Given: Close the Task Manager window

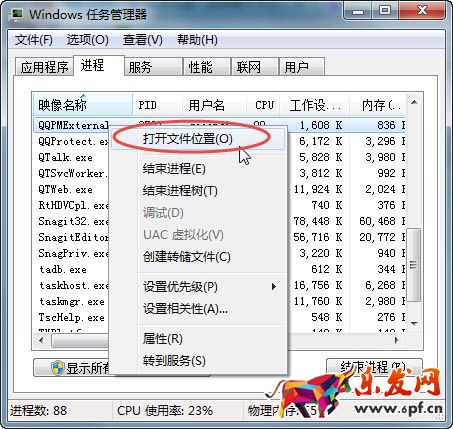Looking at the screenshot, I should coord(422,11).
